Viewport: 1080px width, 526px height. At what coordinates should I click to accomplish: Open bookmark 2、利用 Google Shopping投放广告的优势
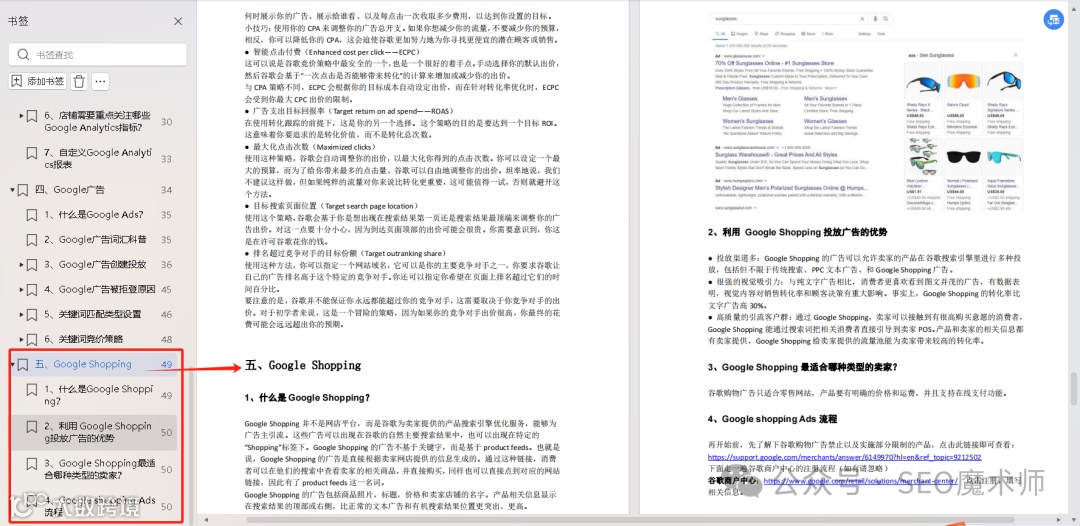pos(98,432)
